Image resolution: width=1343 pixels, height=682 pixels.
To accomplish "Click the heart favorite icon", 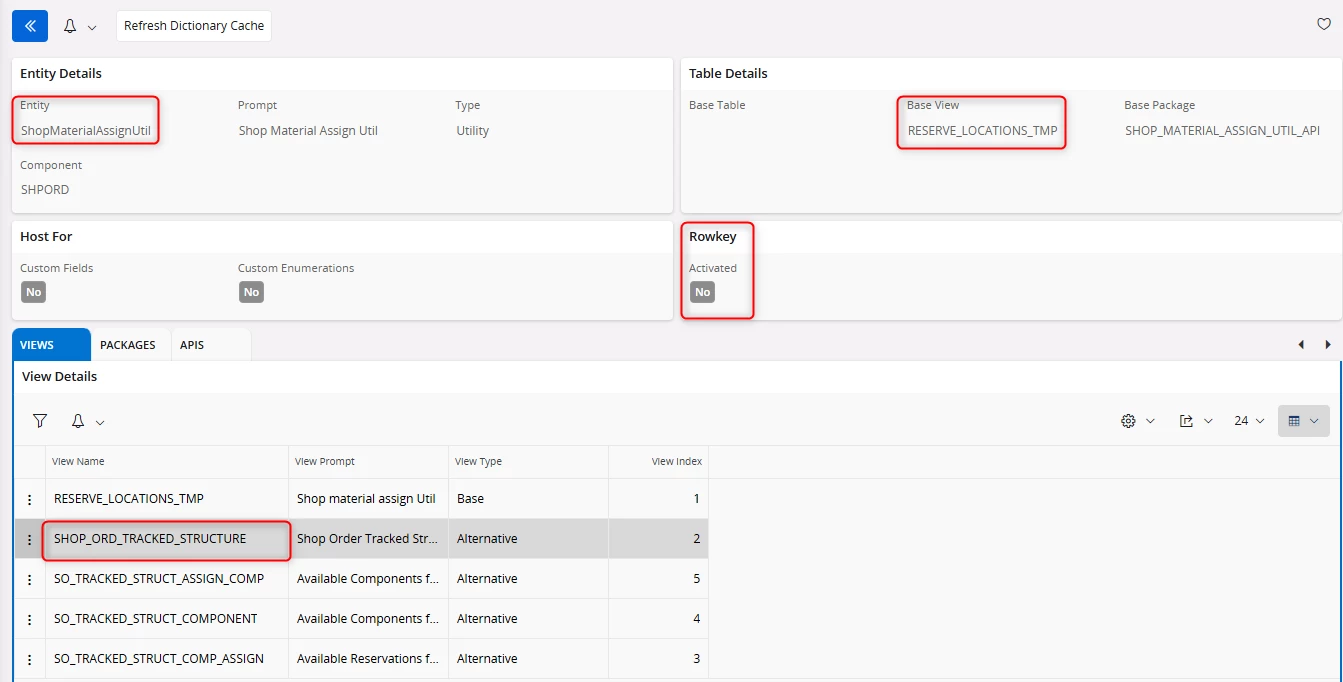I will 1323,25.
